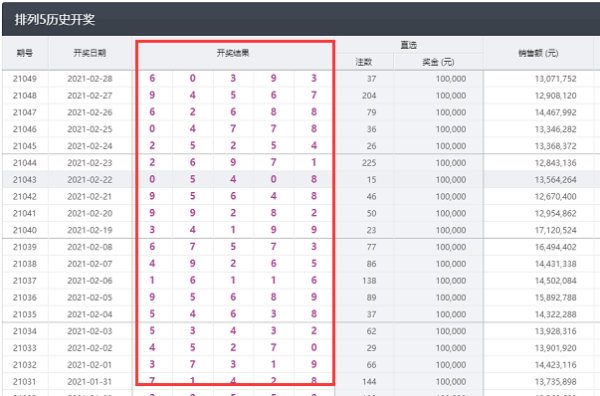The image size is (600, 396).
Task: Click the sales amount 17,120,524
Action: click(x=556, y=230)
